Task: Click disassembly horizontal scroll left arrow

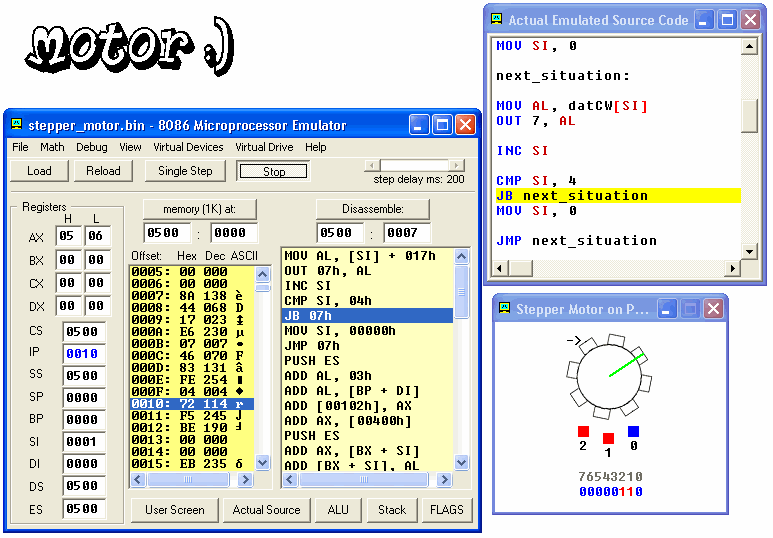Action: point(290,479)
